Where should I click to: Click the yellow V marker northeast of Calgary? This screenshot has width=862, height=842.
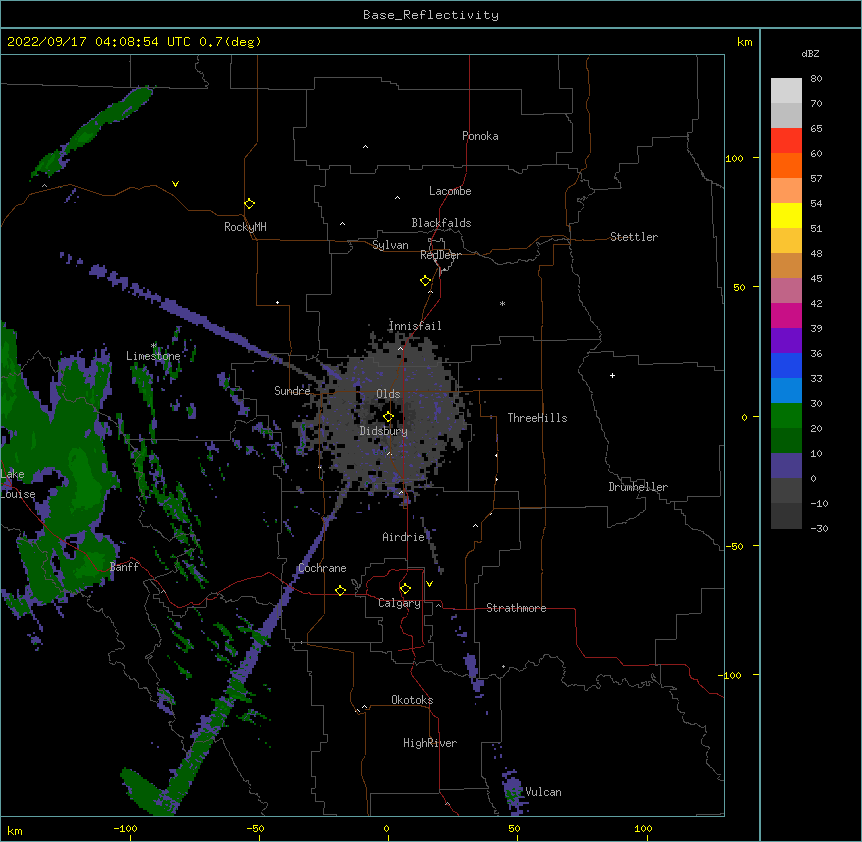coord(429,584)
